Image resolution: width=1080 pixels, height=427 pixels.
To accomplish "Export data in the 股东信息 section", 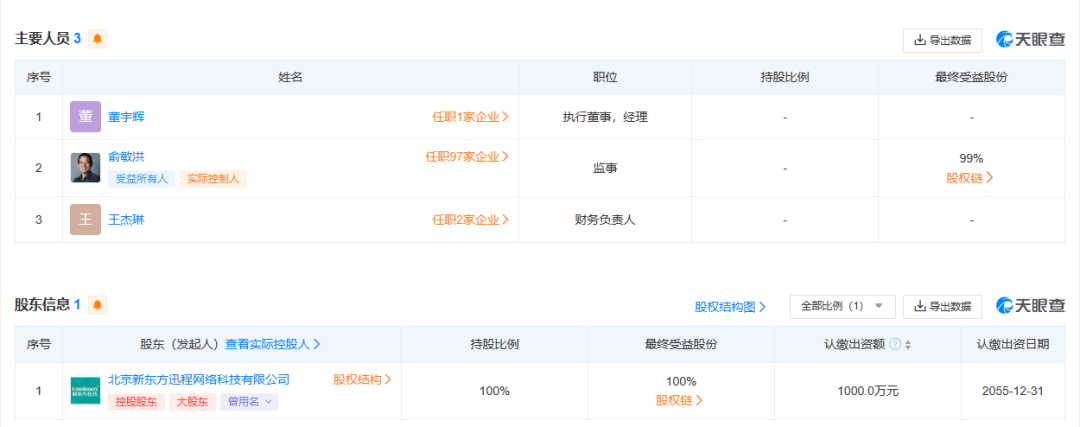I will click(942, 306).
